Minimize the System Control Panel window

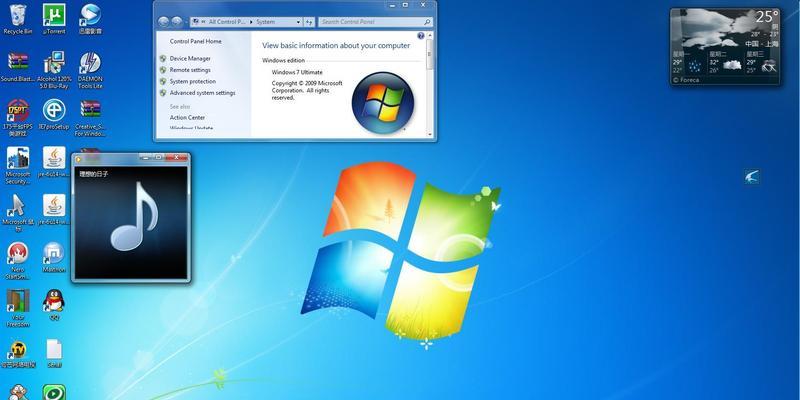(390, 5)
